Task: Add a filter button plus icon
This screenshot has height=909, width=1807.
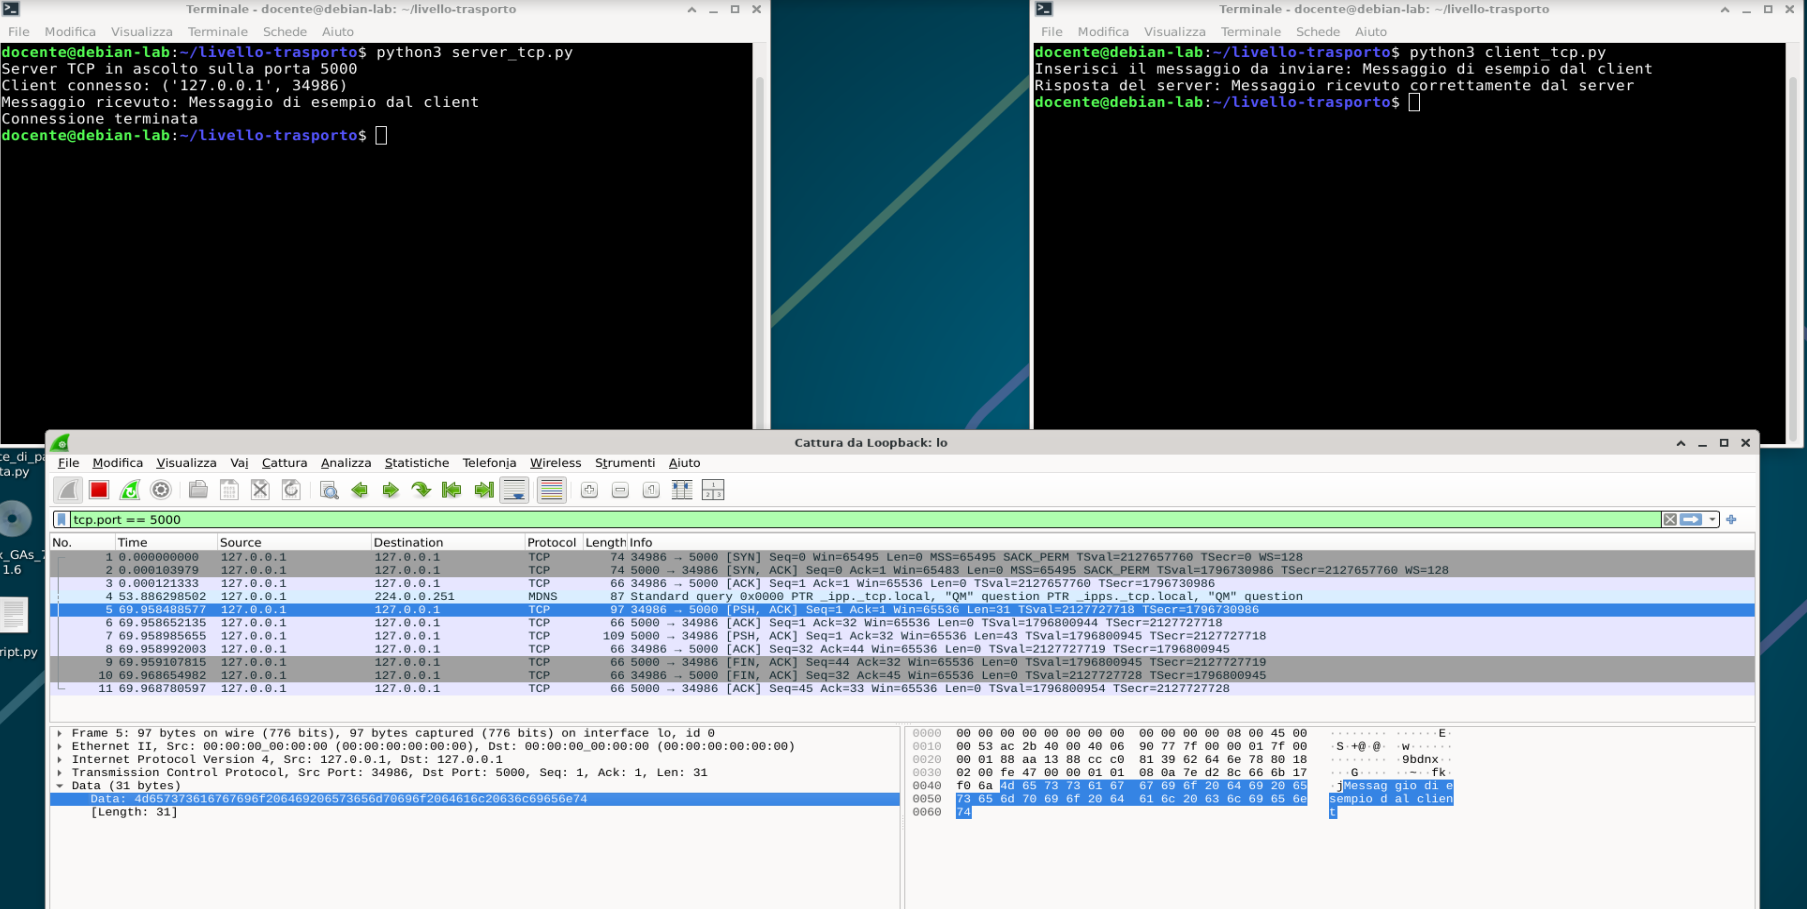Action: [x=1731, y=519]
